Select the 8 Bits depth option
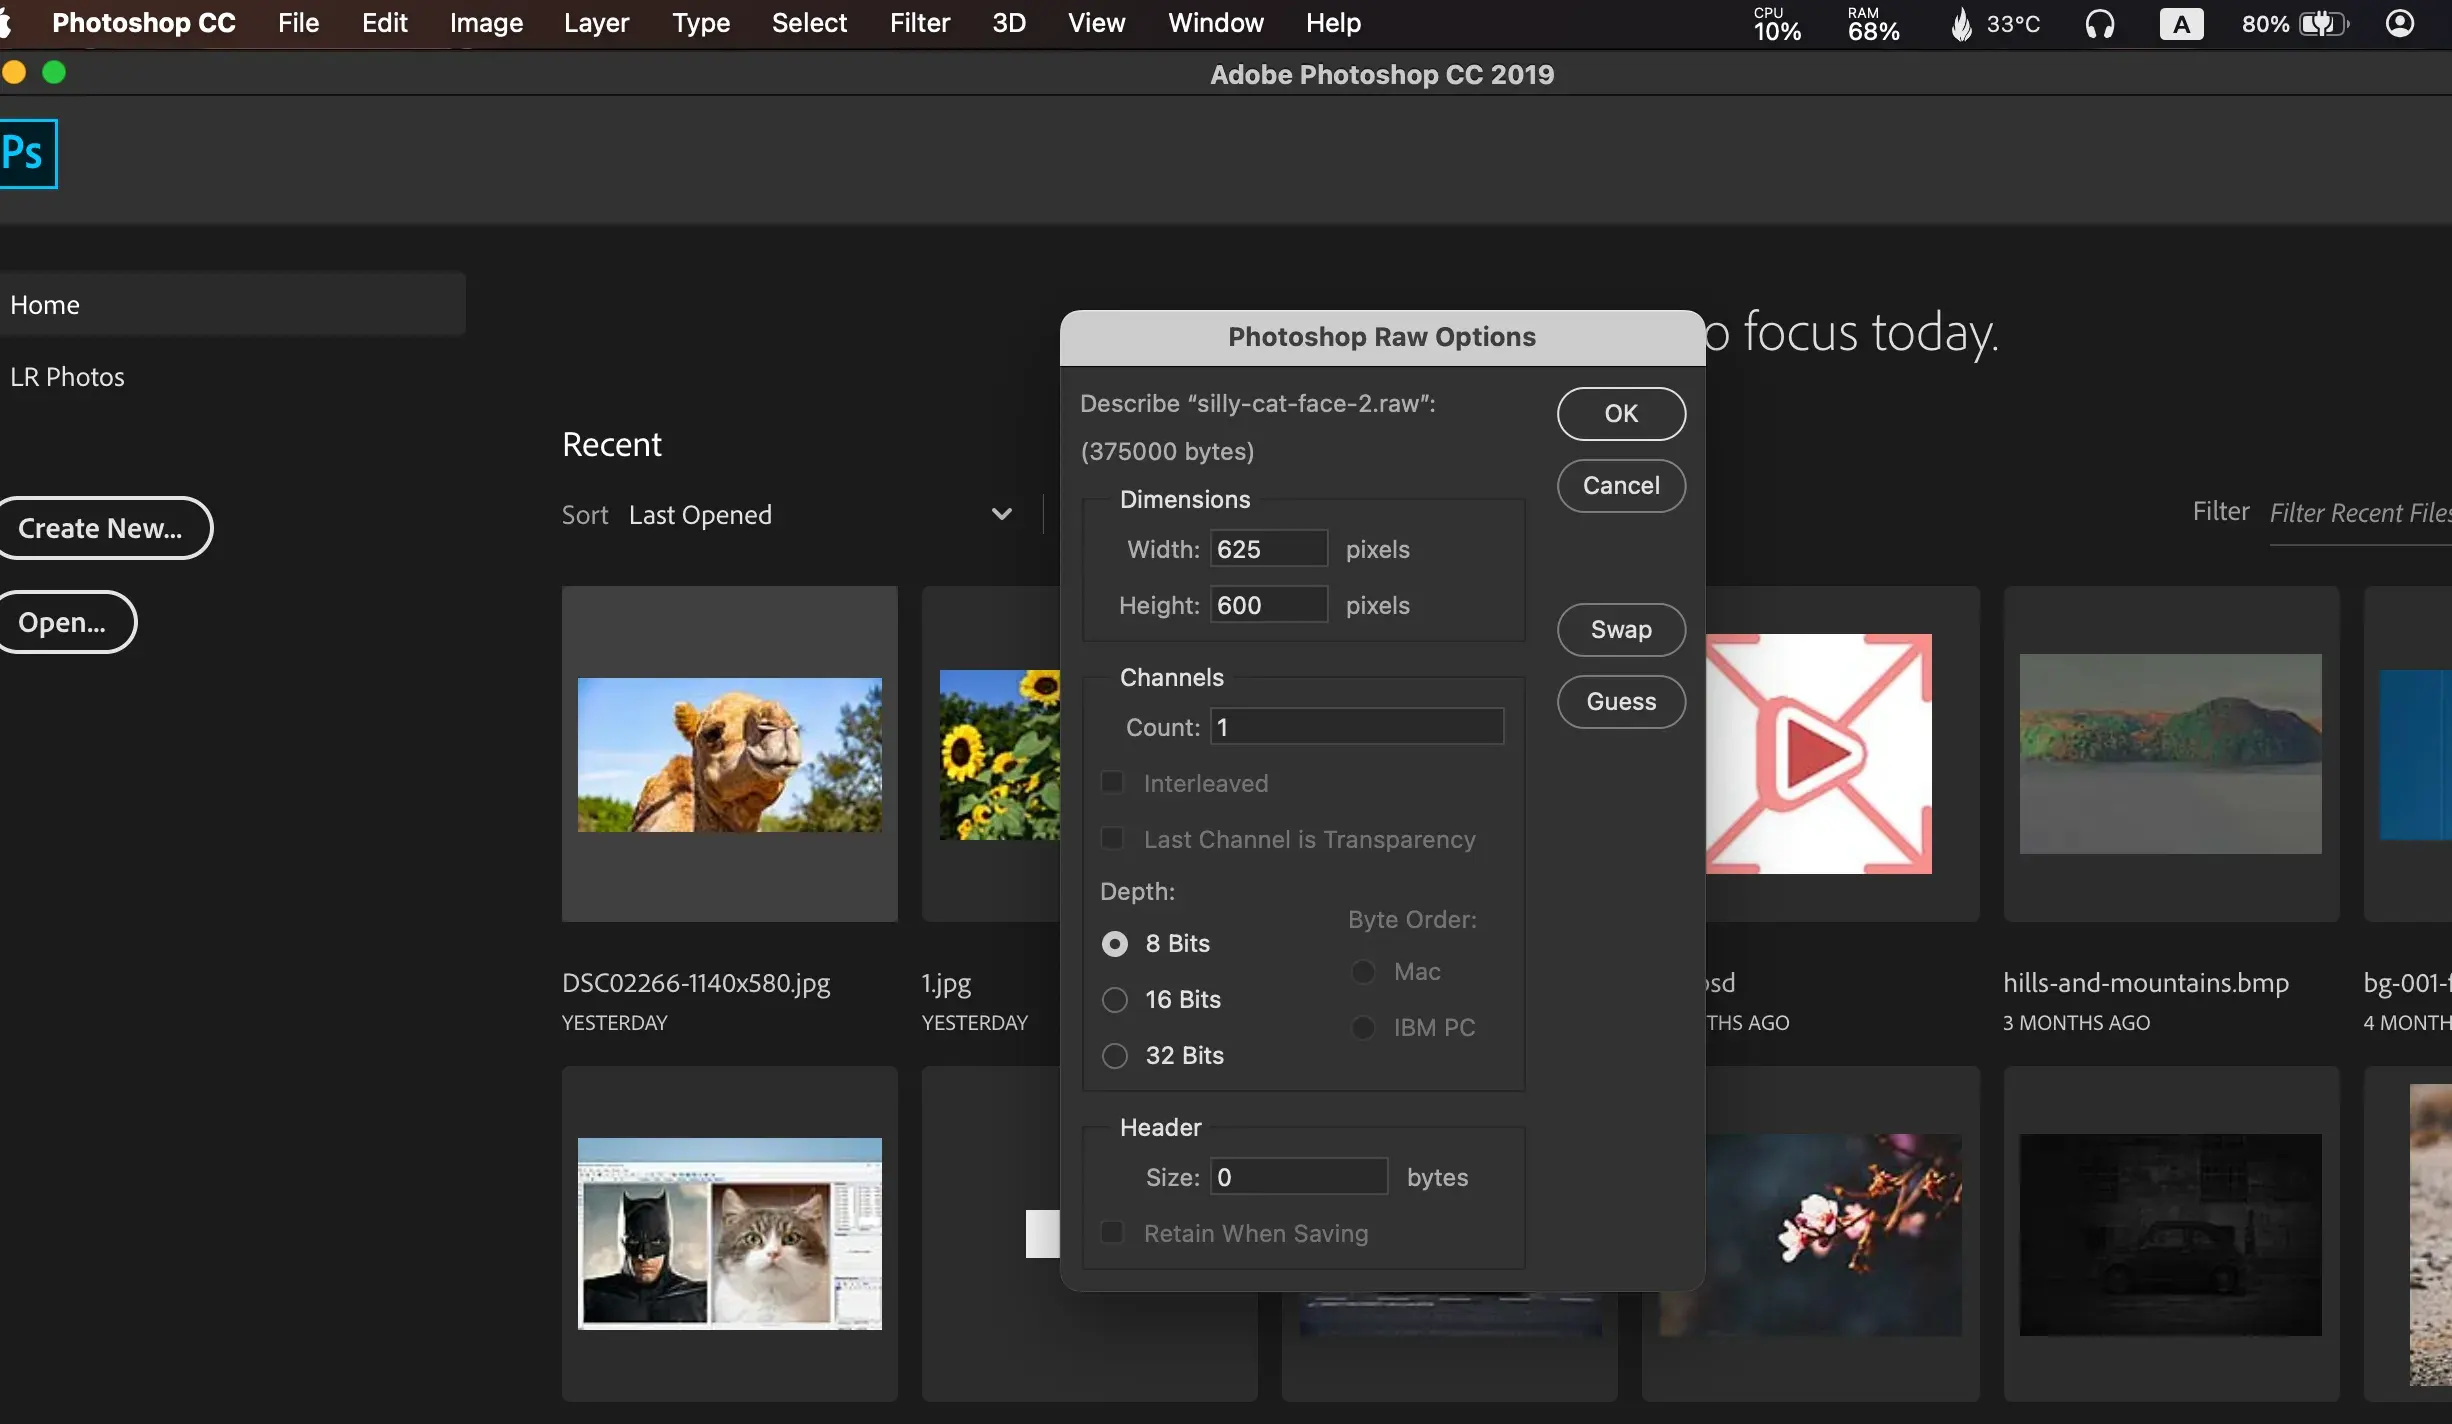Viewport: 2452px width, 1424px height. click(1114, 944)
